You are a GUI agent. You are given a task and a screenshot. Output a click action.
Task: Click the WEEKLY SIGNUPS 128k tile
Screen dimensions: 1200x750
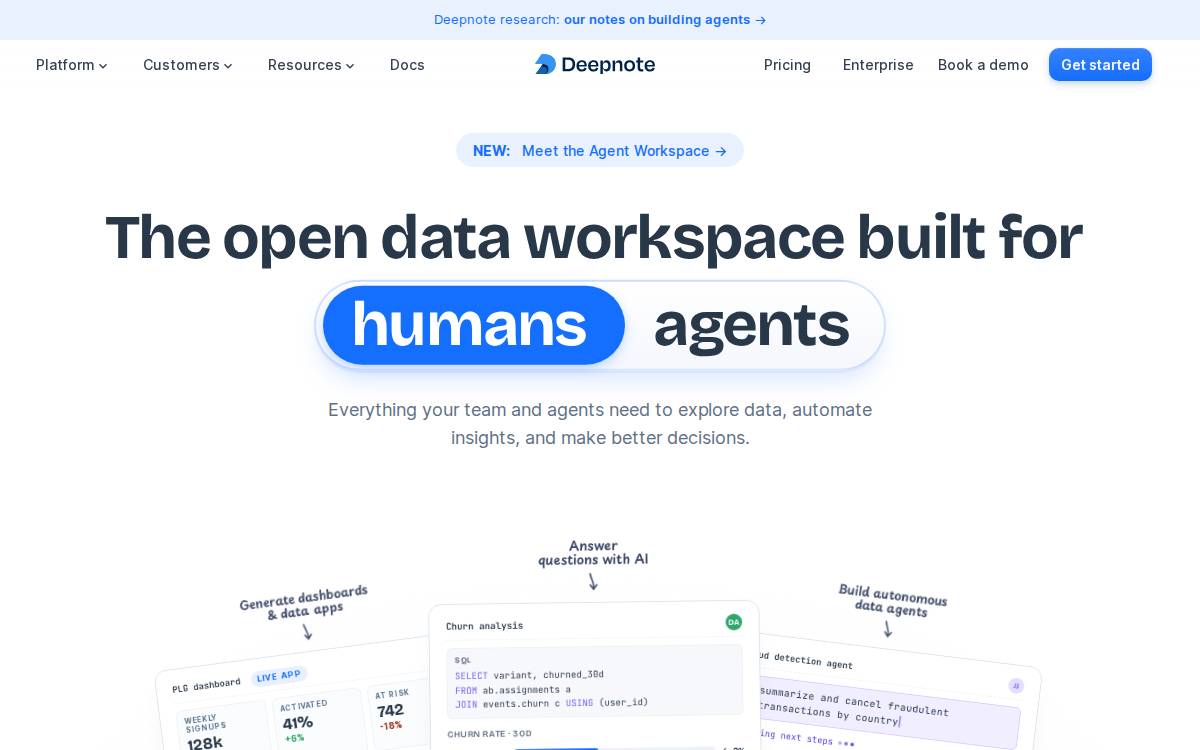click(224, 726)
